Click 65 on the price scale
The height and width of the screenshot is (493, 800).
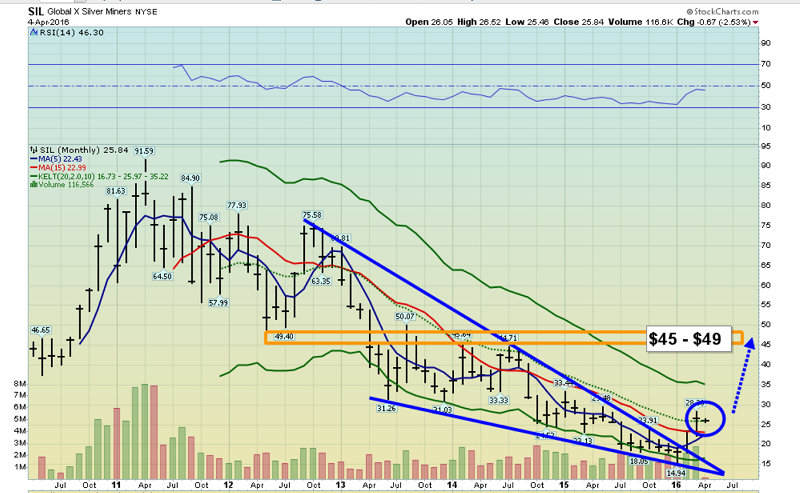(766, 265)
